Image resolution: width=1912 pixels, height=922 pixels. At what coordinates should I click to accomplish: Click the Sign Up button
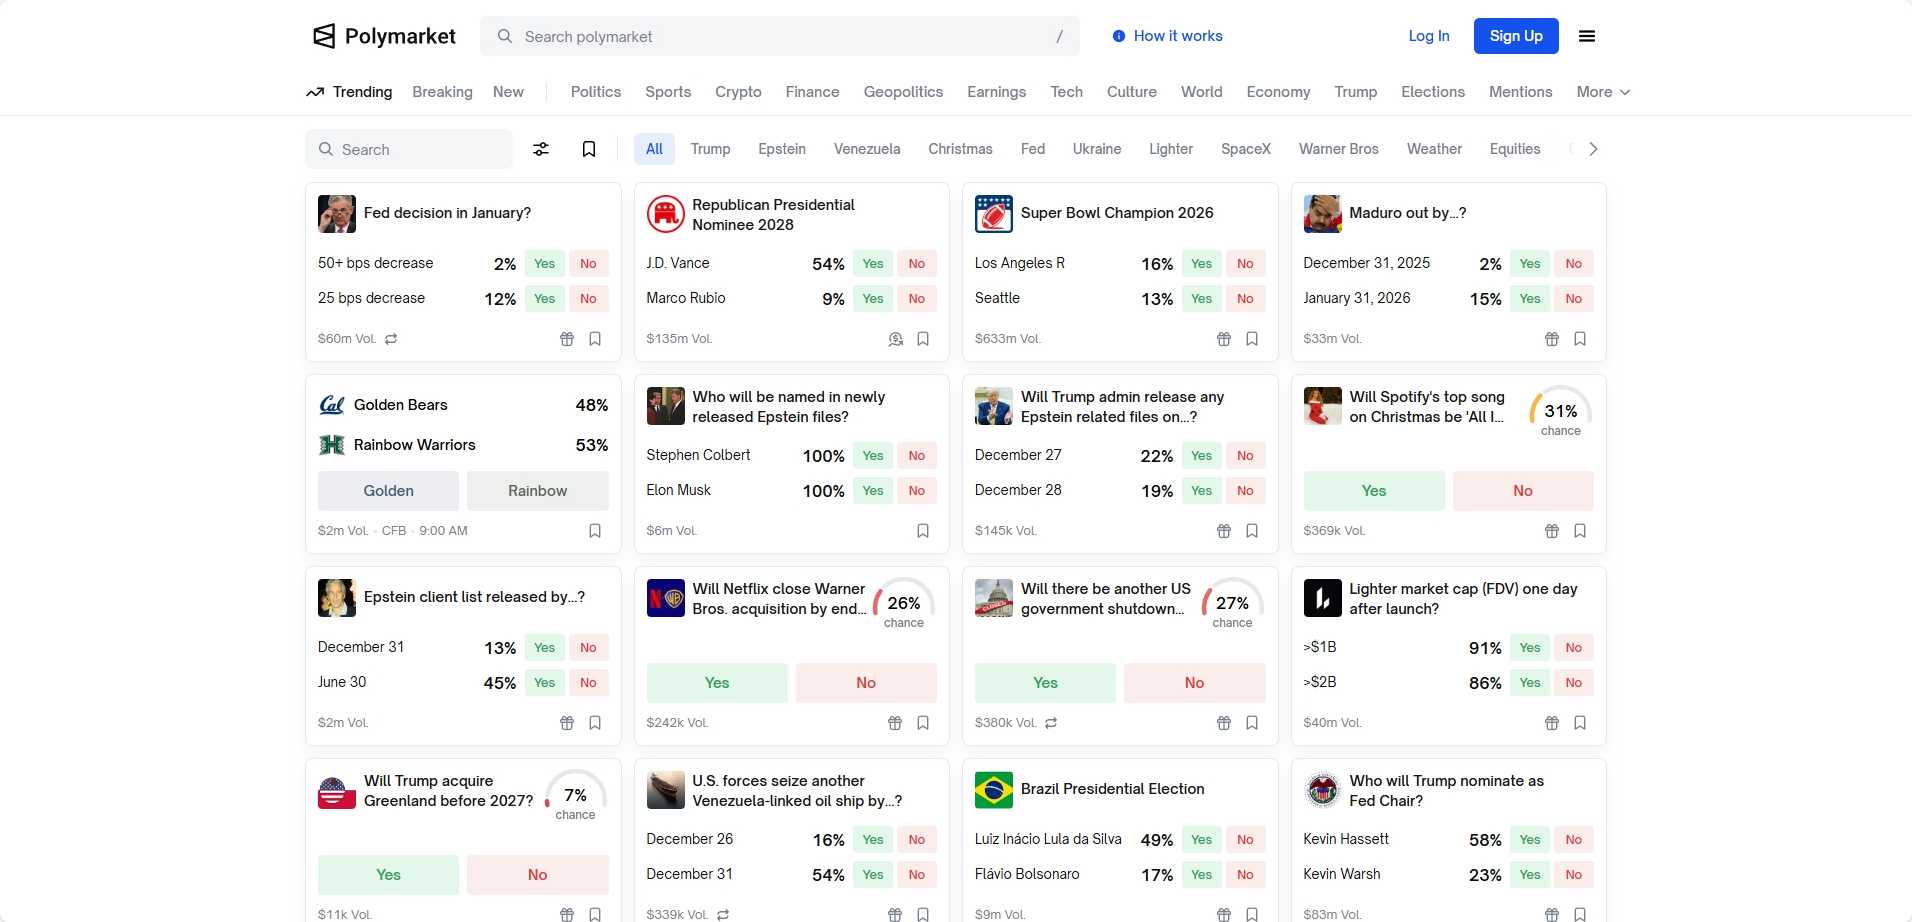pyautogui.click(x=1515, y=36)
